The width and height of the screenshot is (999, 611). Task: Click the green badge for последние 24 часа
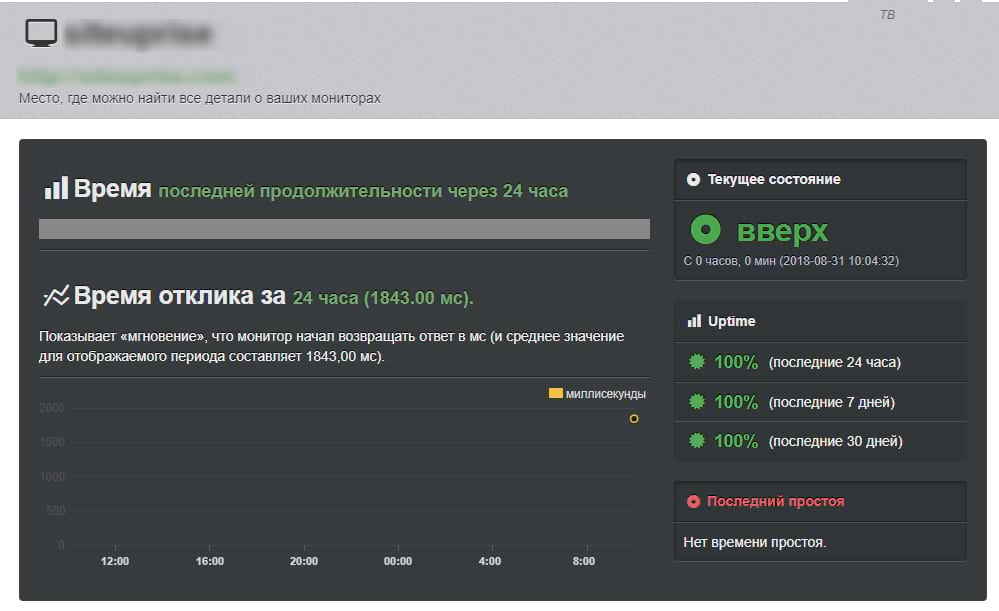697,362
